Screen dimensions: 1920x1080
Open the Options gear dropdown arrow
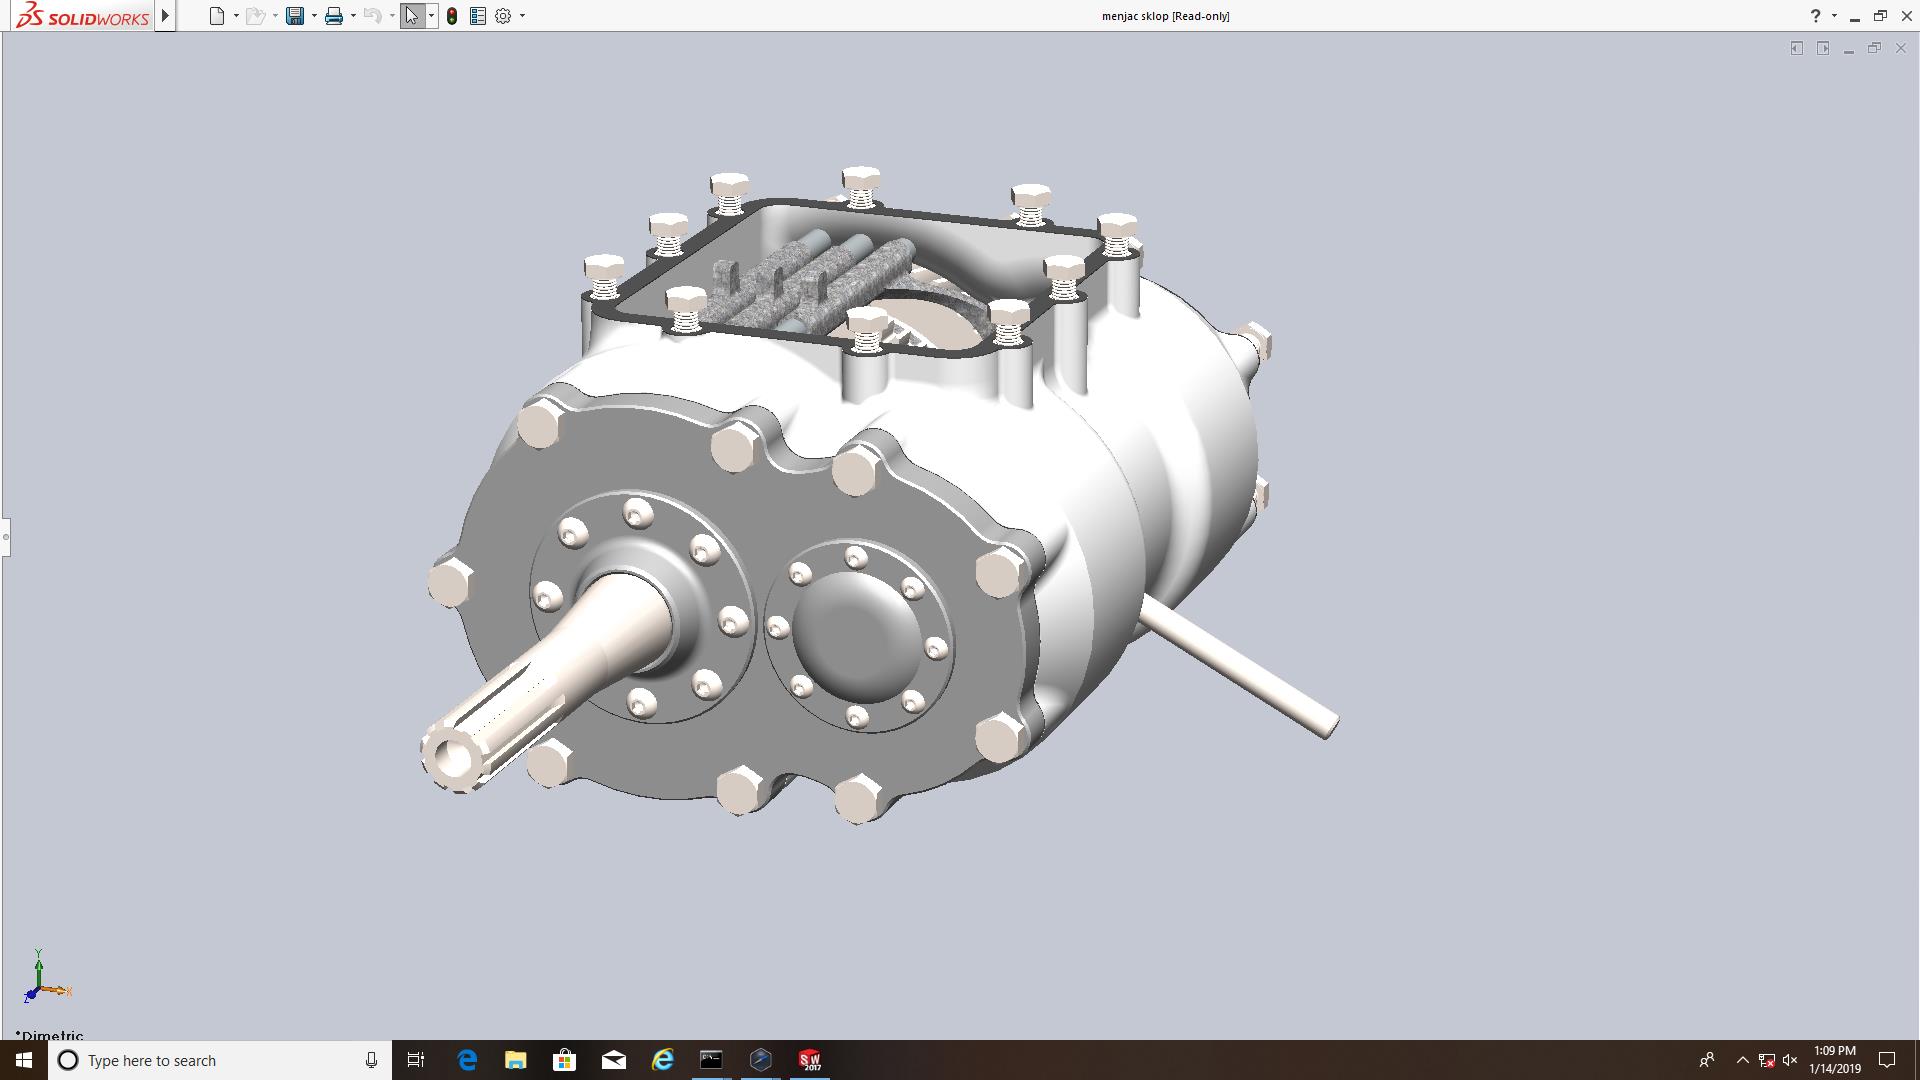[x=522, y=16]
